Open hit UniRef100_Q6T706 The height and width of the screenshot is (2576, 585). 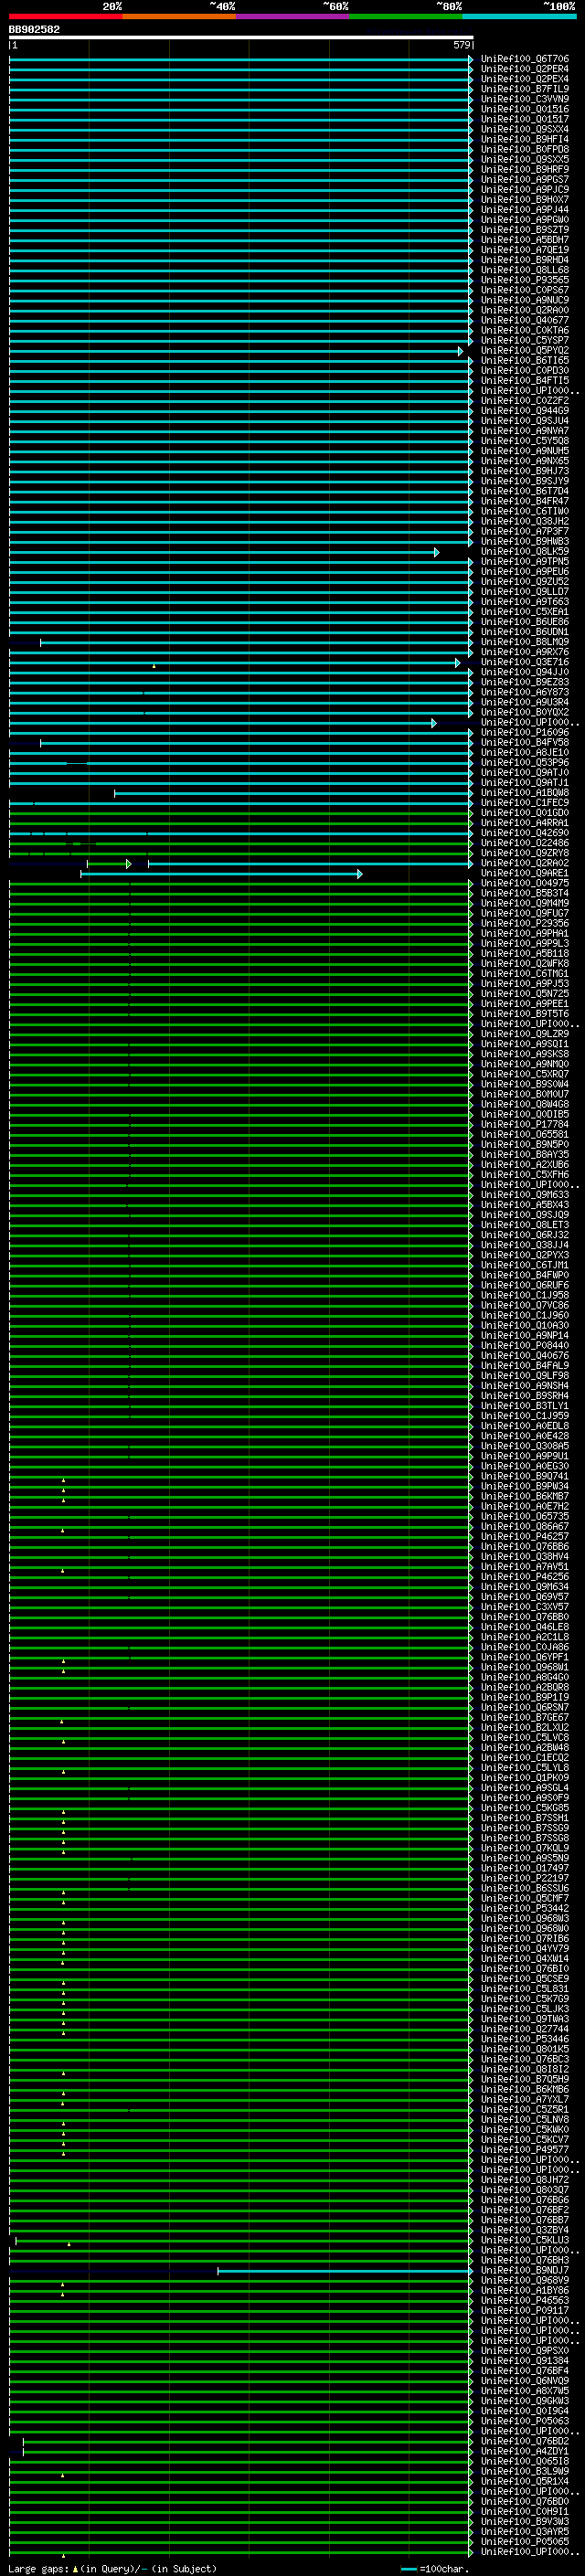525,59
